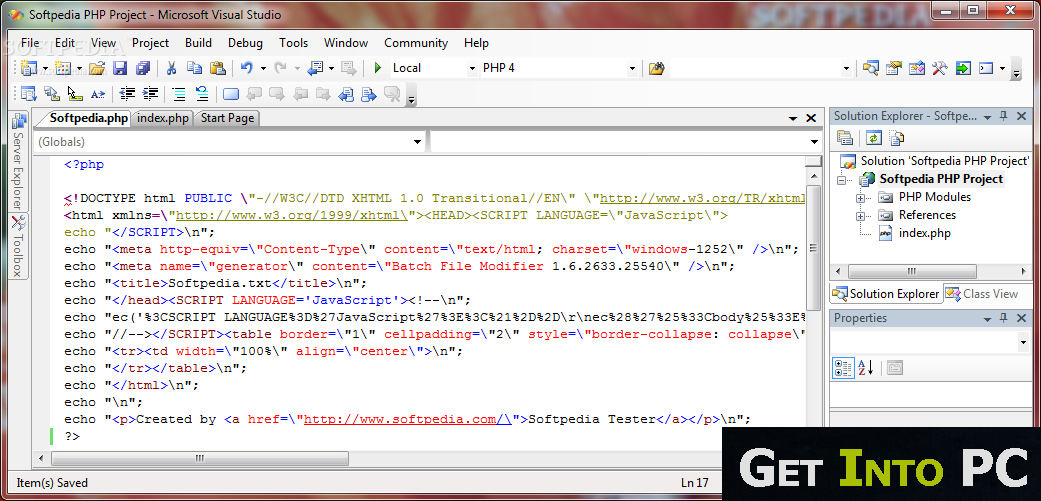This screenshot has height=501, width=1041.
Task: Undo the last action
Action: point(247,68)
